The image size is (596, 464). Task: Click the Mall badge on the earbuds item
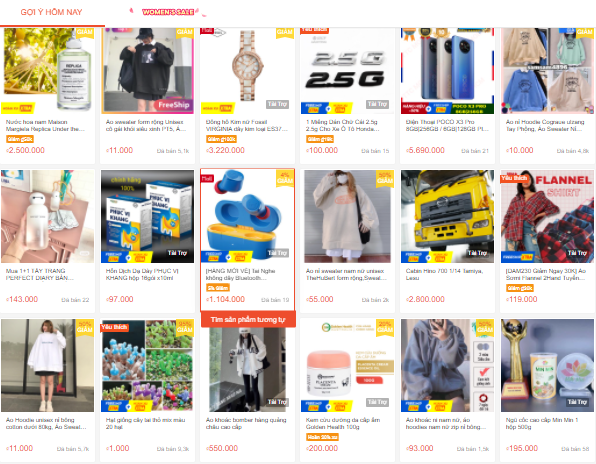click(x=207, y=178)
